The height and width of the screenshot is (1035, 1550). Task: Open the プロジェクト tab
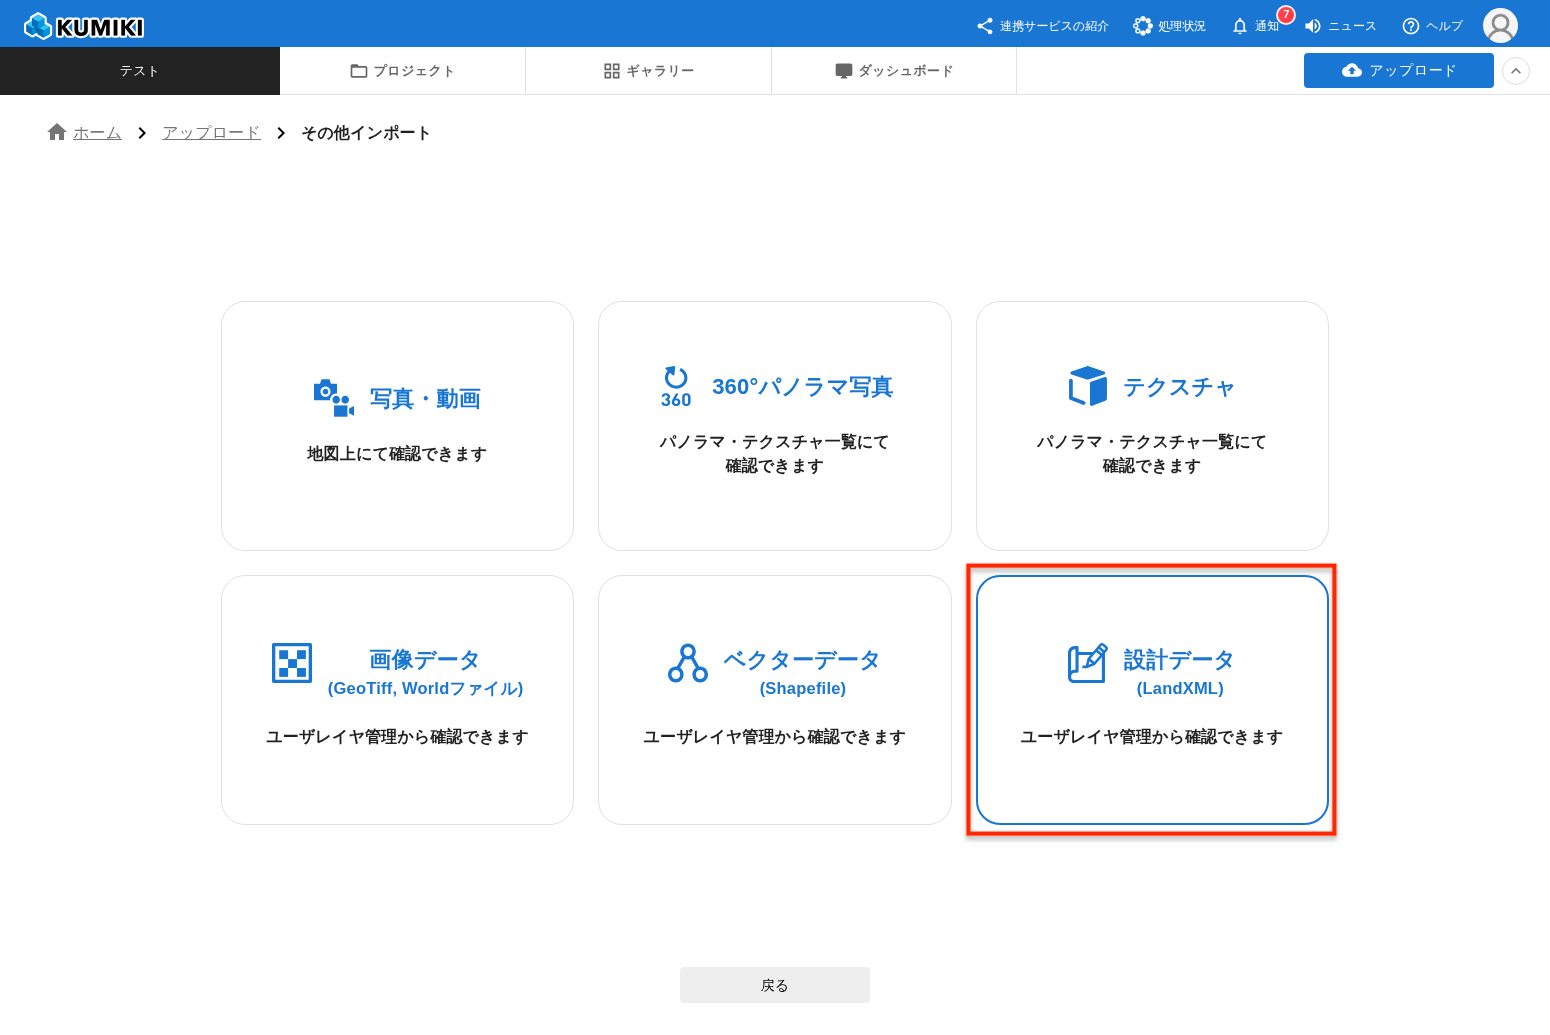coord(402,71)
